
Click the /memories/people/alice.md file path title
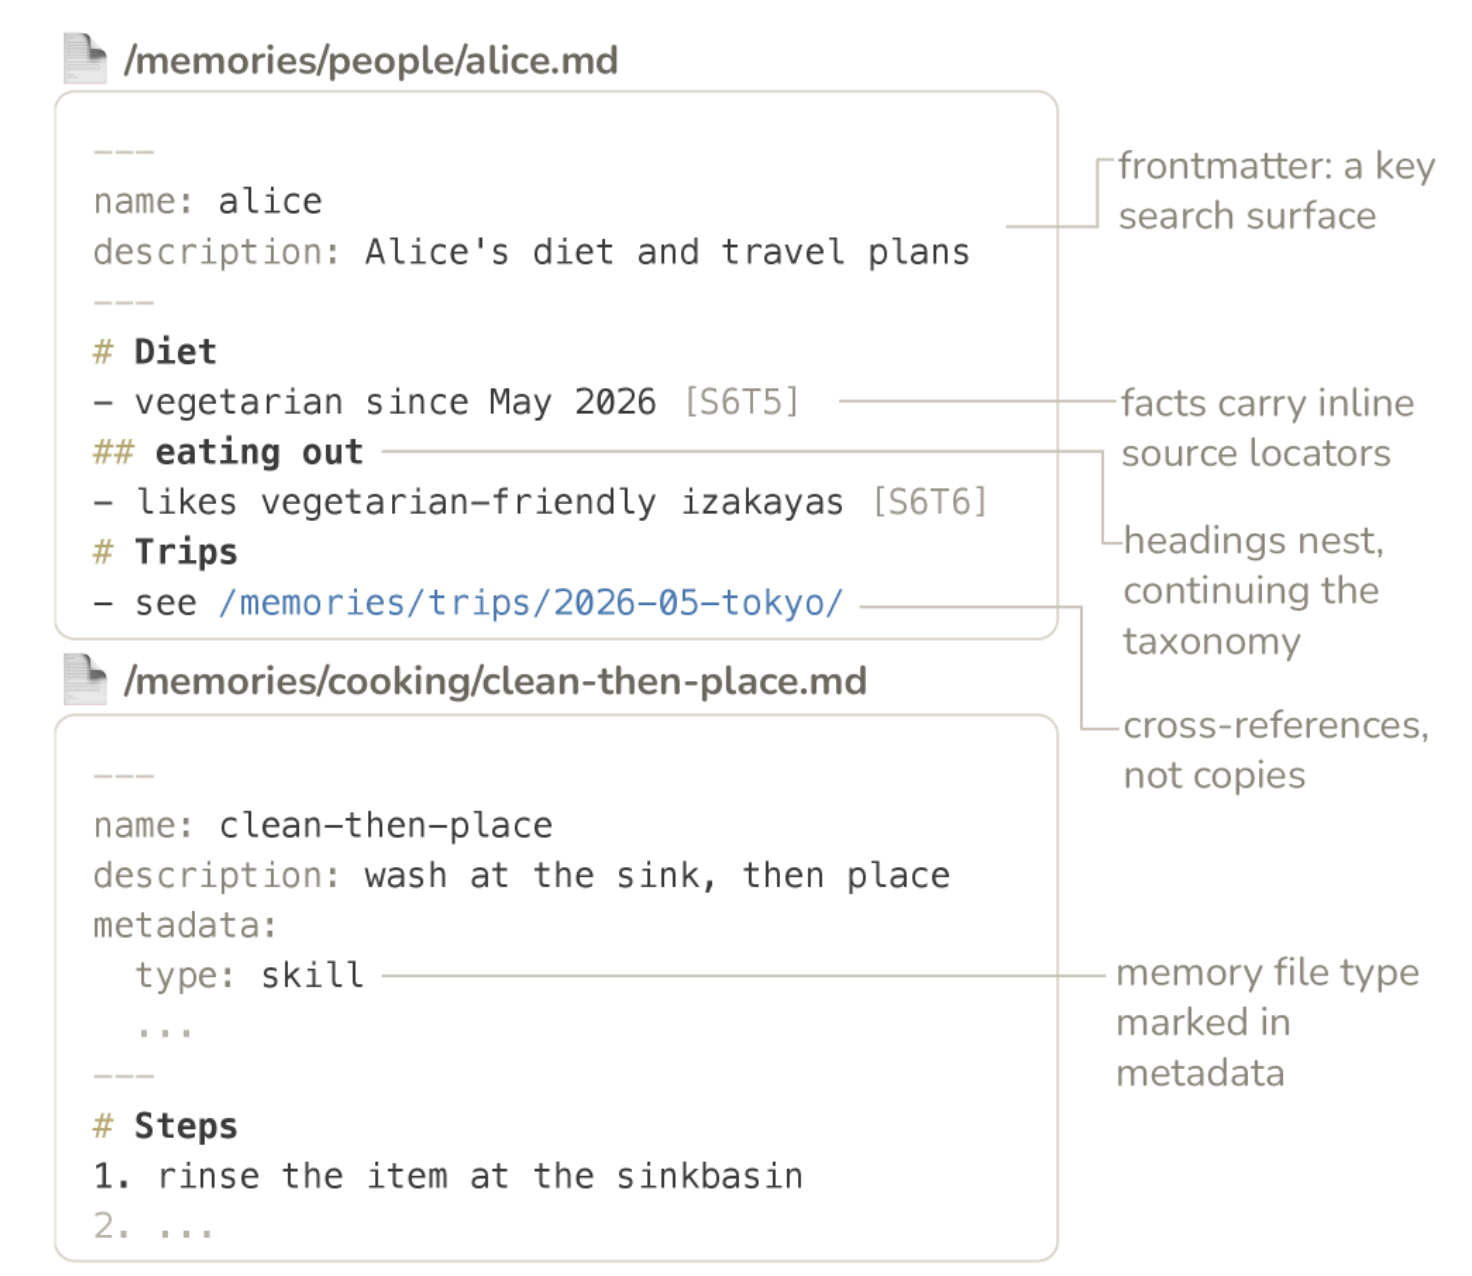[371, 61]
